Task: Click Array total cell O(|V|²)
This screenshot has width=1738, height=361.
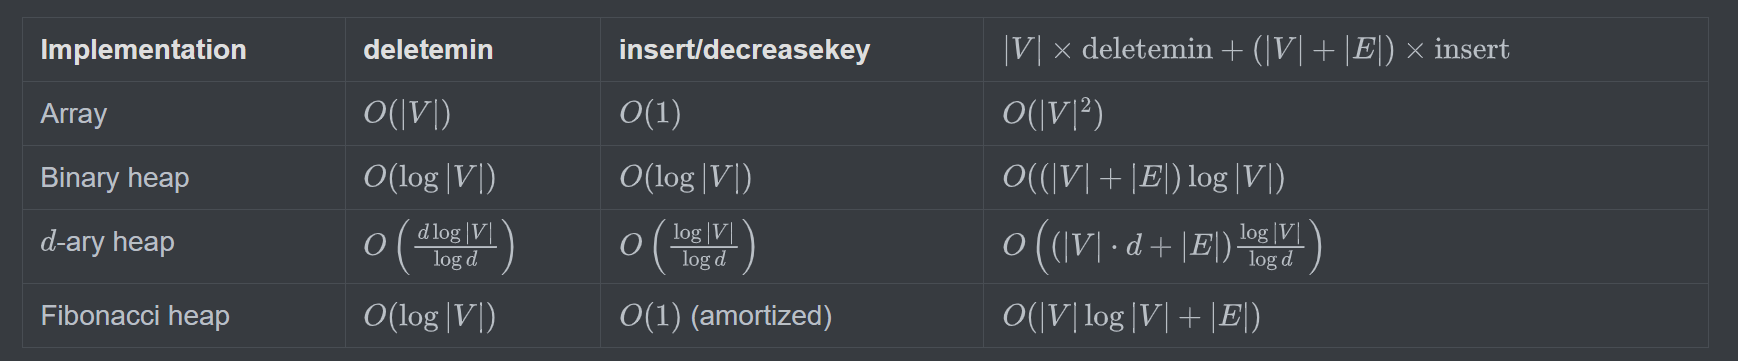Action: [1053, 114]
